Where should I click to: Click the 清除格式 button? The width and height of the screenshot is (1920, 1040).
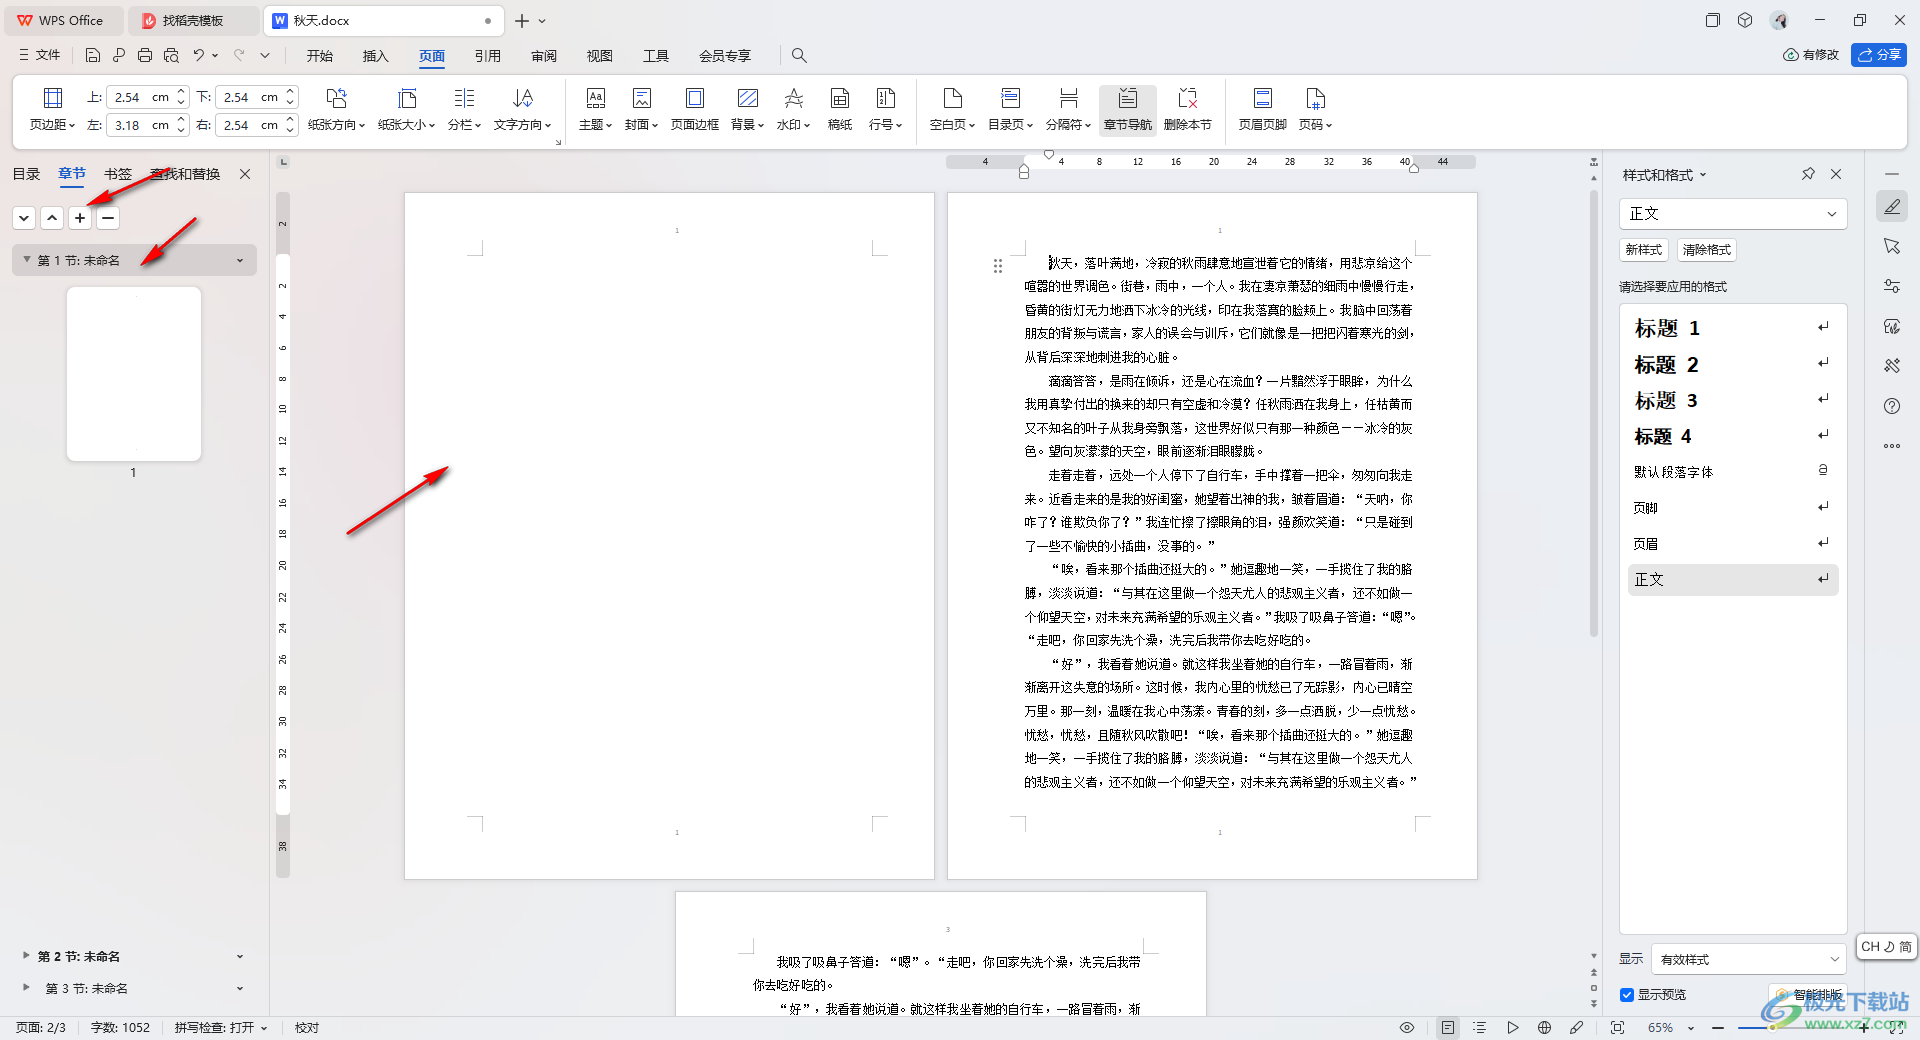(1707, 250)
